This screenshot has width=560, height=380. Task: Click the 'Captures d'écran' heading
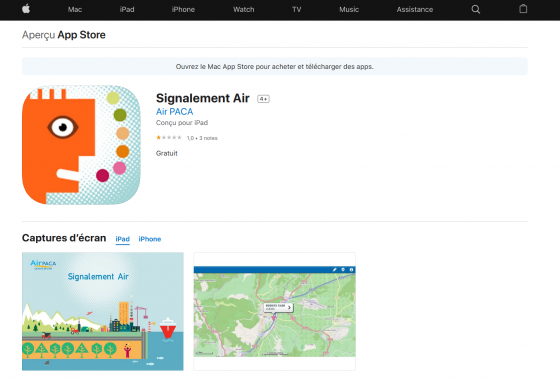pyautogui.click(x=64, y=238)
